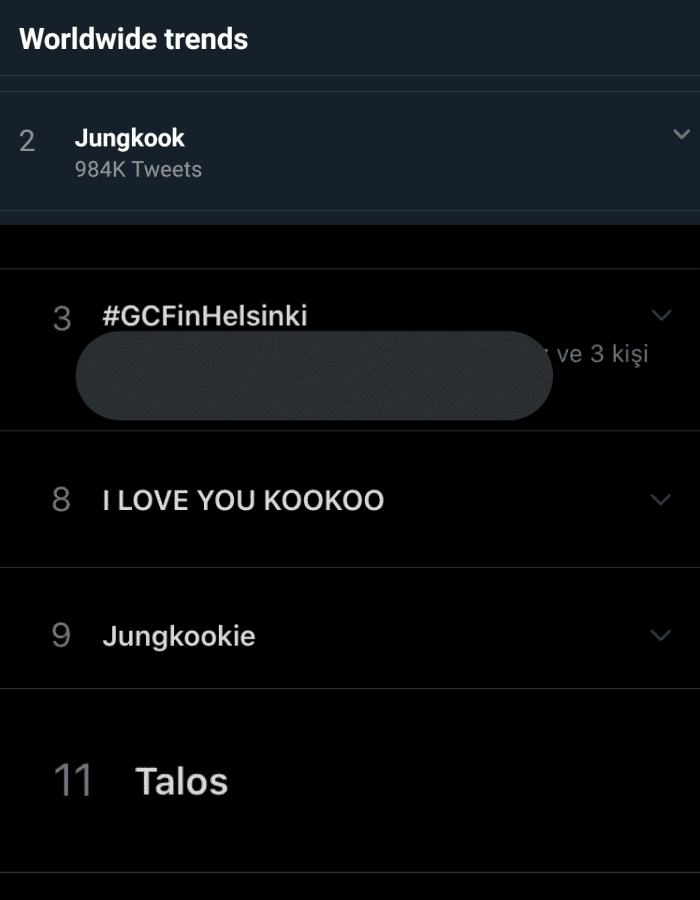700x900 pixels.
Task: View the Jungkookie trend
Action: [179, 636]
